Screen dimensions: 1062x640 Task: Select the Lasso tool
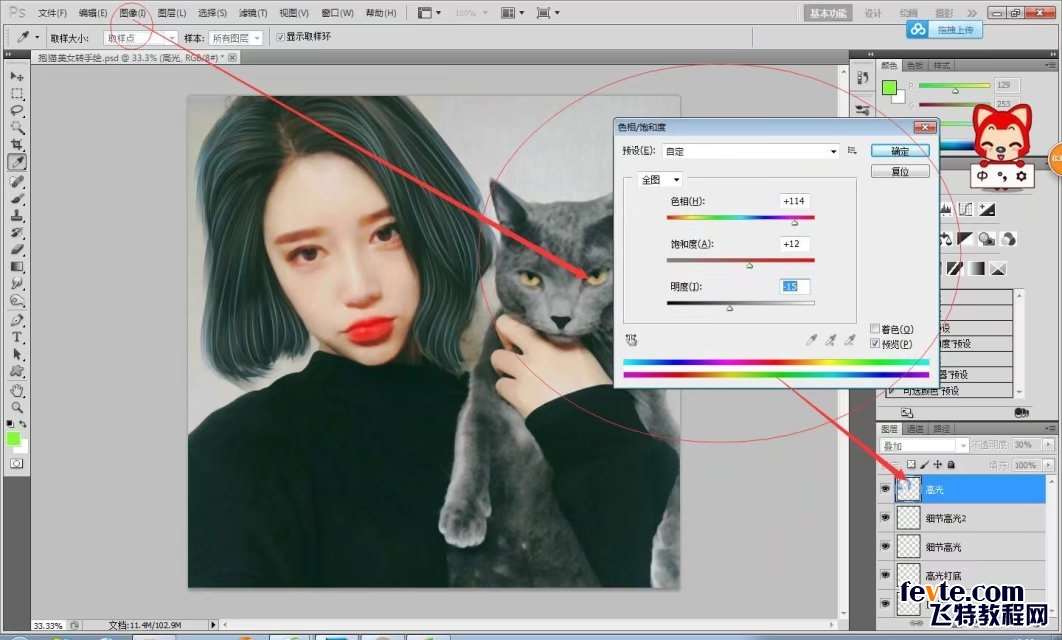pyautogui.click(x=17, y=110)
